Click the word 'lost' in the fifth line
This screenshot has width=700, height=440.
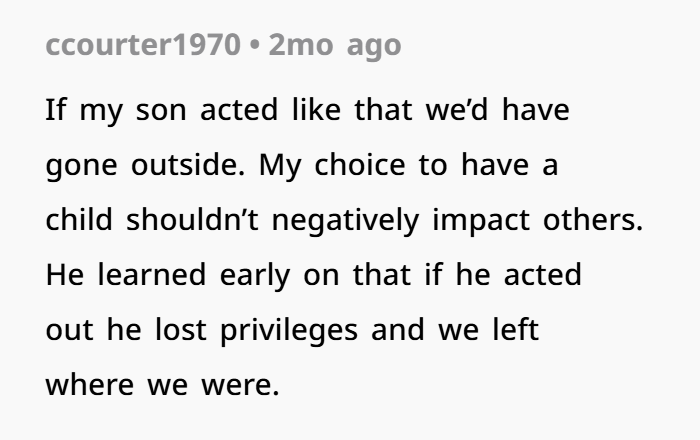pos(181,329)
